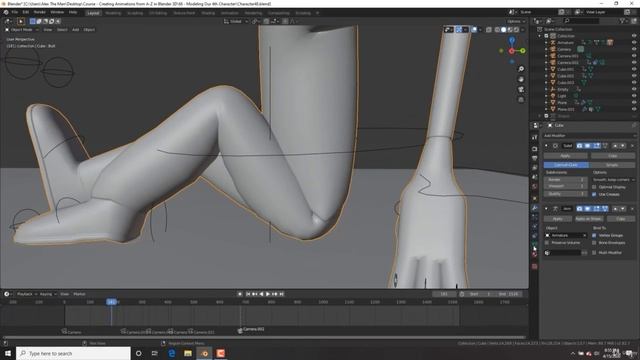Enable the Optimal Display checkbox
640x360 pixels.
click(594, 187)
